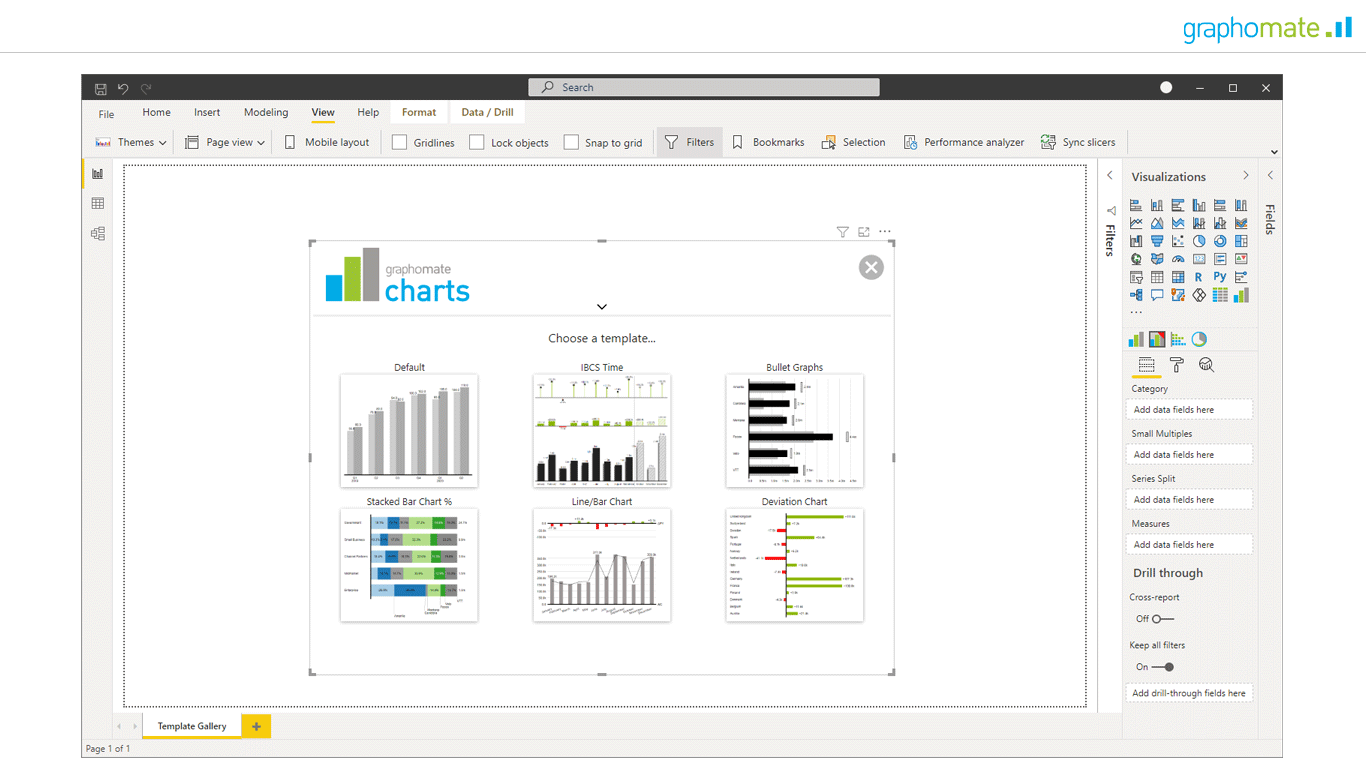Open the File menu

[x=106, y=114]
